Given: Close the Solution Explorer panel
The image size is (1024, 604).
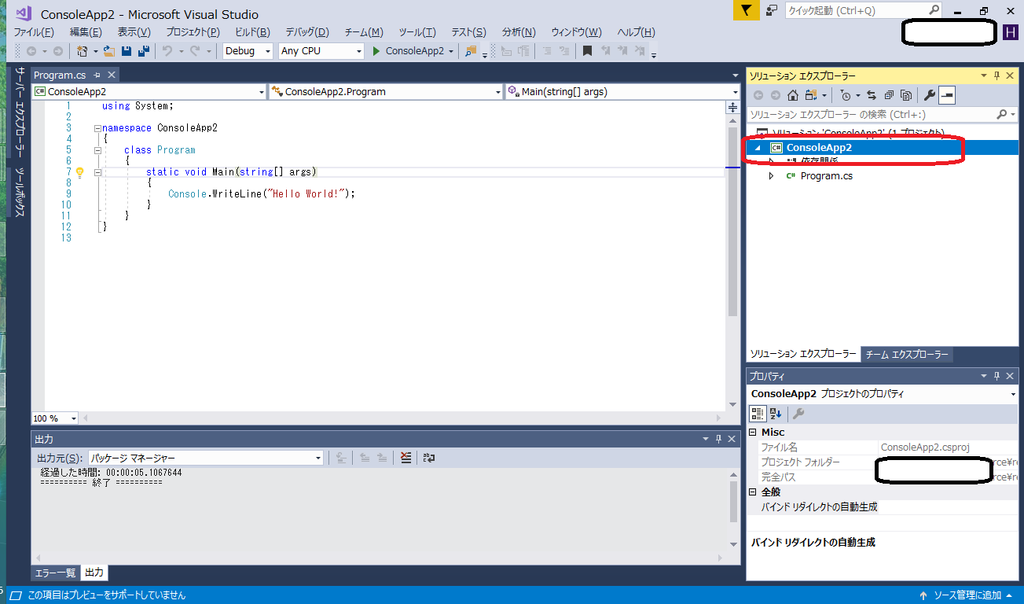Looking at the screenshot, I should coord(1010,76).
